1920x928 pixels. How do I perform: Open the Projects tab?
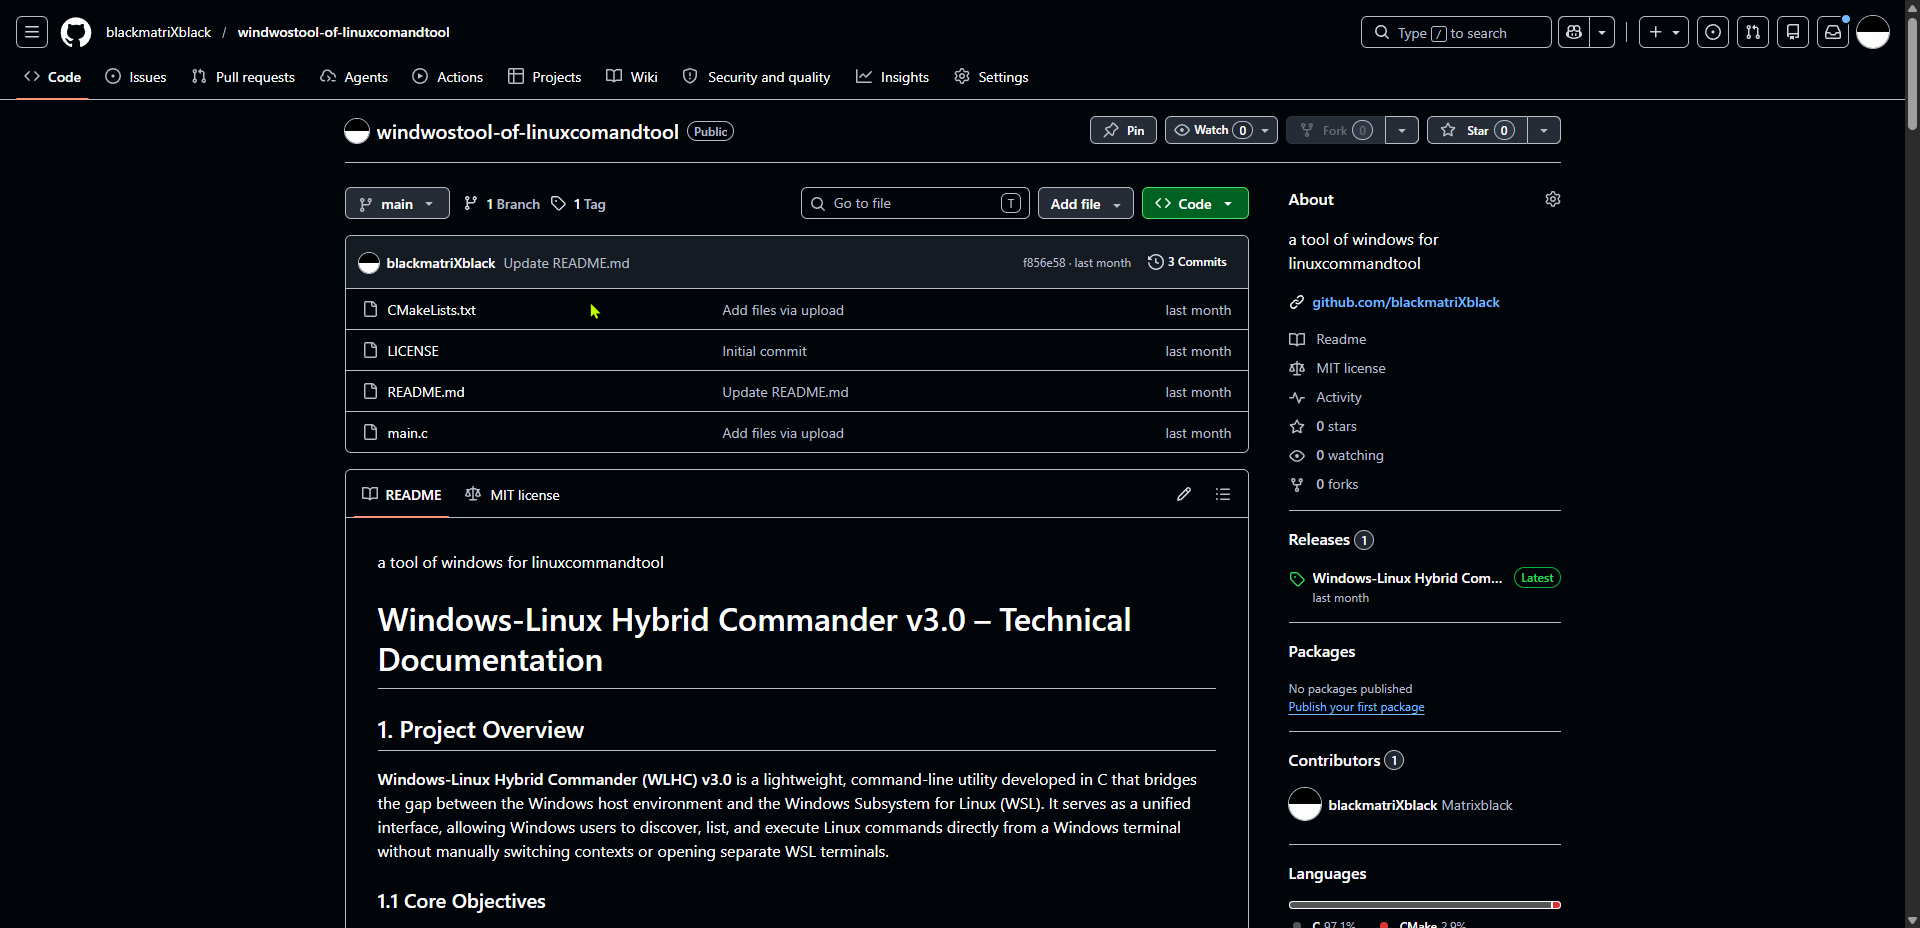coord(545,77)
